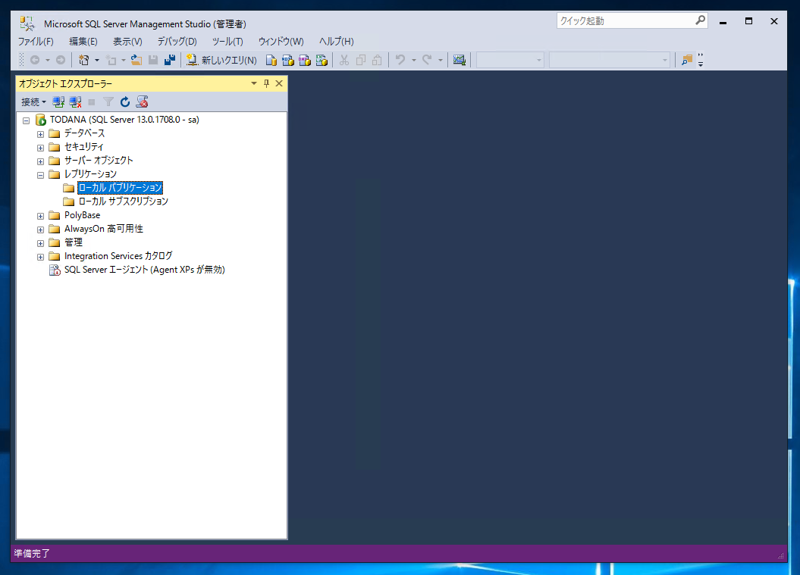Click the Redo arrow icon
Viewport: 800px width, 575px height.
pos(427,60)
